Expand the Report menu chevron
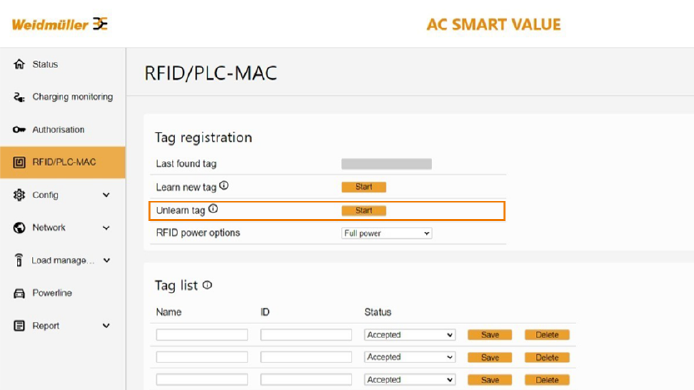Image resolution: width=694 pixels, height=390 pixels. click(x=106, y=326)
